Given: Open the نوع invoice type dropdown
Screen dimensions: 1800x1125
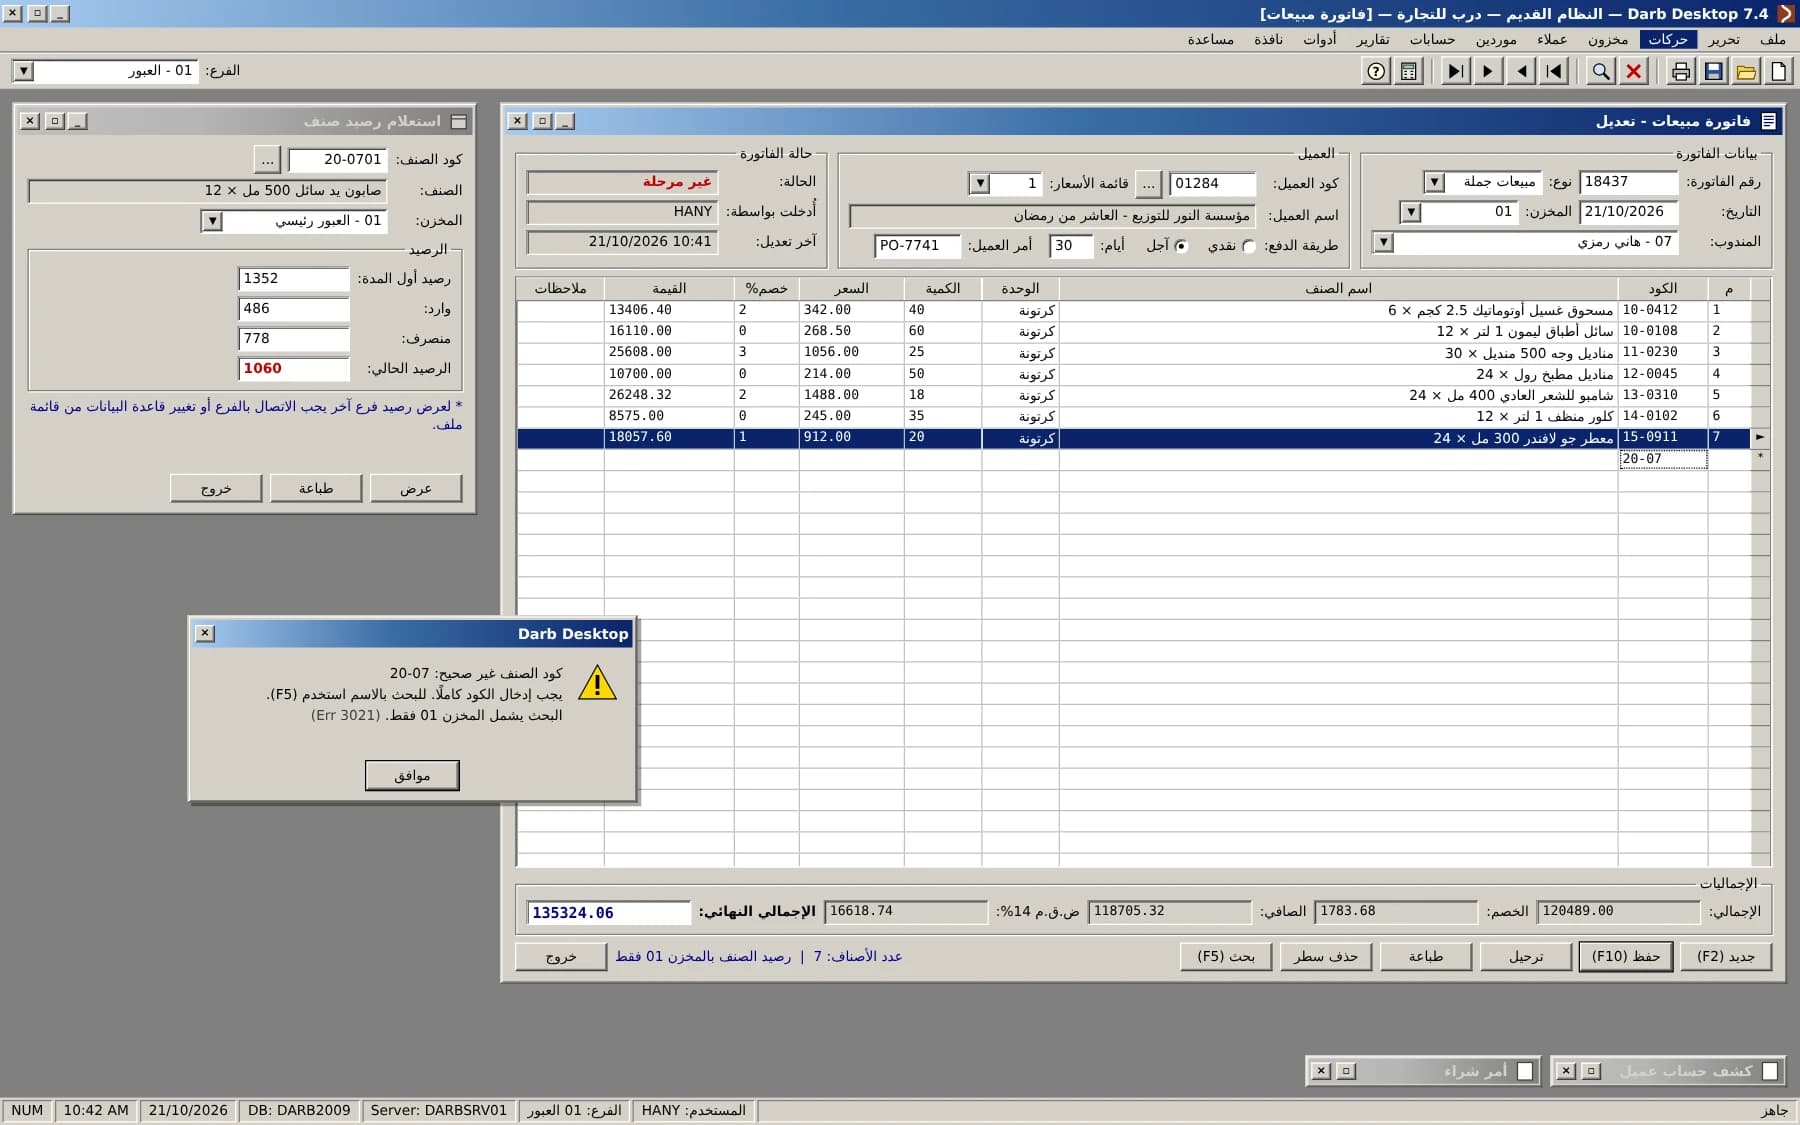Looking at the screenshot, I should [1434, 182].
